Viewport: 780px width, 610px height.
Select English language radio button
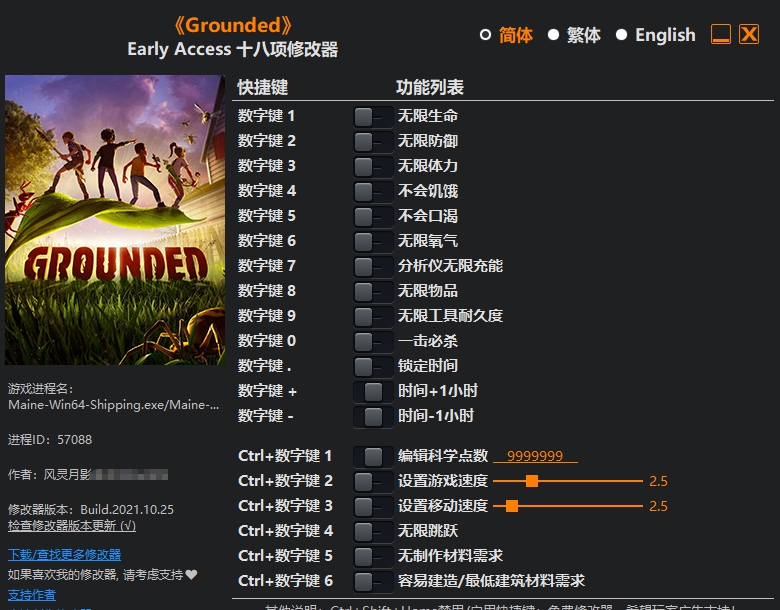tap(621, 35)
